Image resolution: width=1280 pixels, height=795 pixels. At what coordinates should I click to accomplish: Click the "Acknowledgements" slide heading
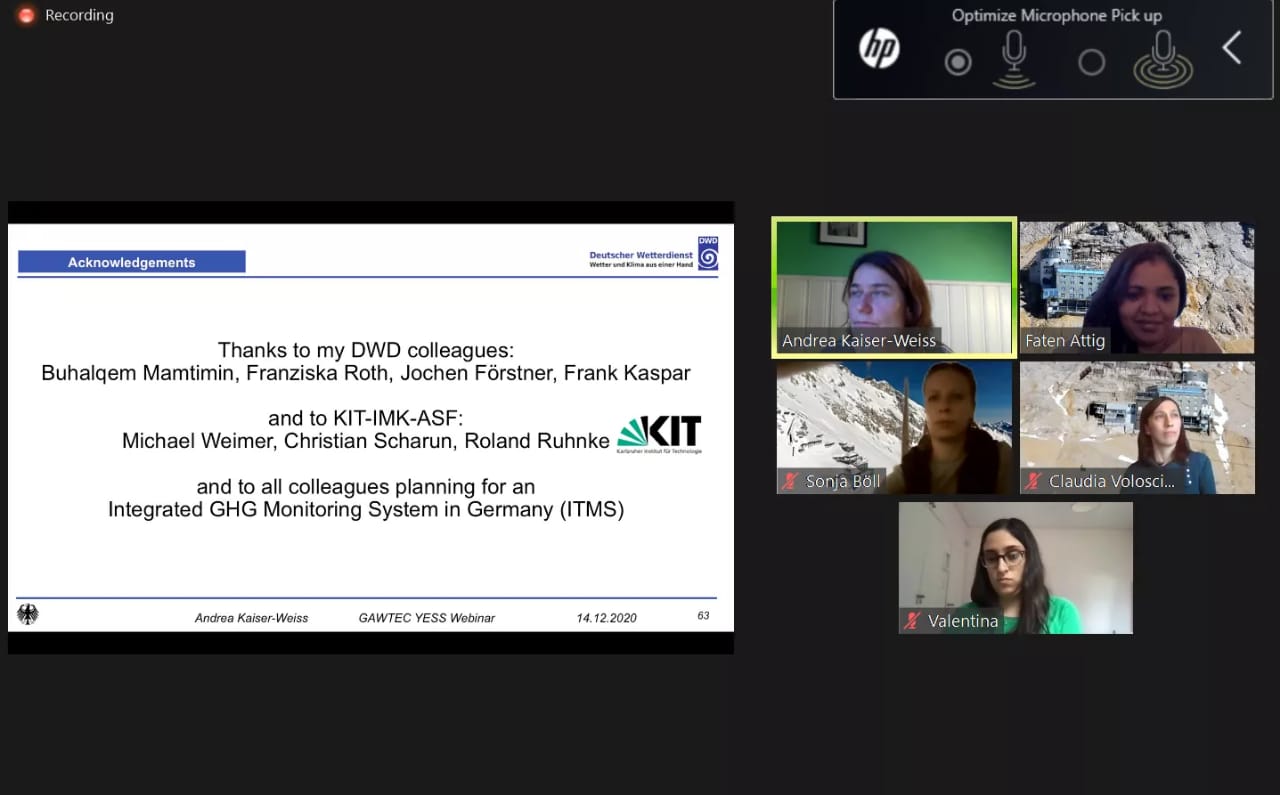(132, 262)
